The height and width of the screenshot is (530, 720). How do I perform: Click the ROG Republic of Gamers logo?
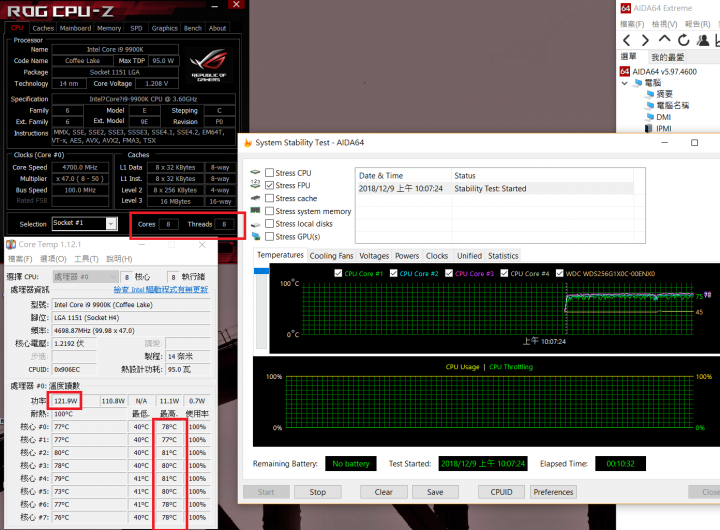[209, 65]
